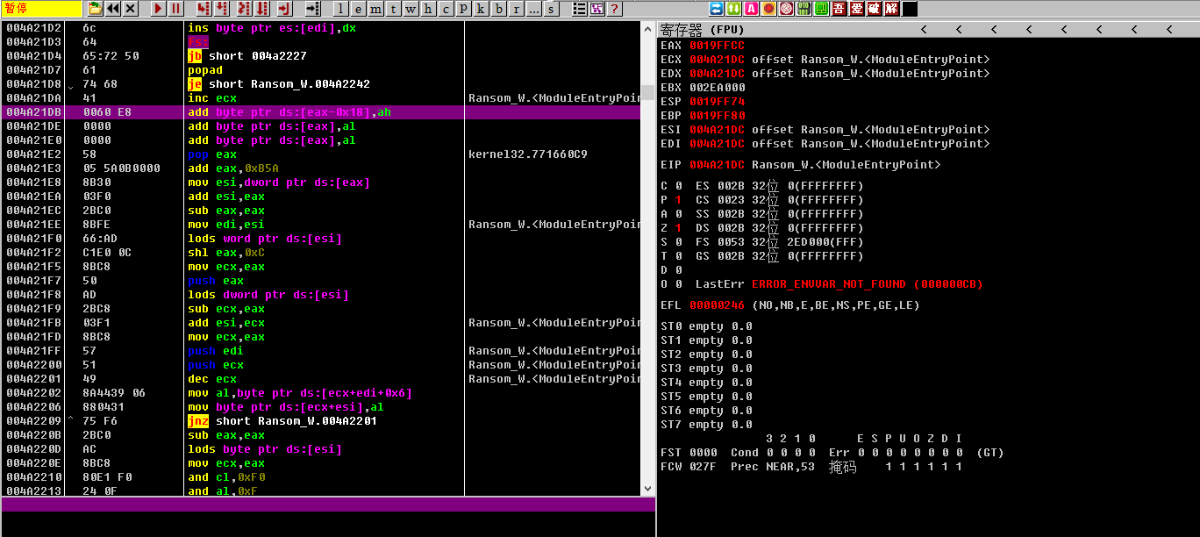Open Call stack with the k button
Viewport: 1200px width, 537px height.
pyautogui.click(x=481, y=9)
